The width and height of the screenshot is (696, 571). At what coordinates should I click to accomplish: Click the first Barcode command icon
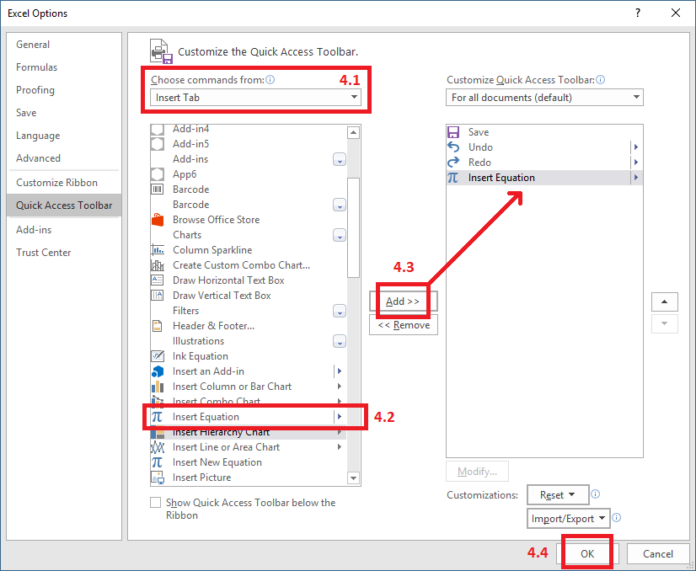pyautogui.click(x=157, y=190)
